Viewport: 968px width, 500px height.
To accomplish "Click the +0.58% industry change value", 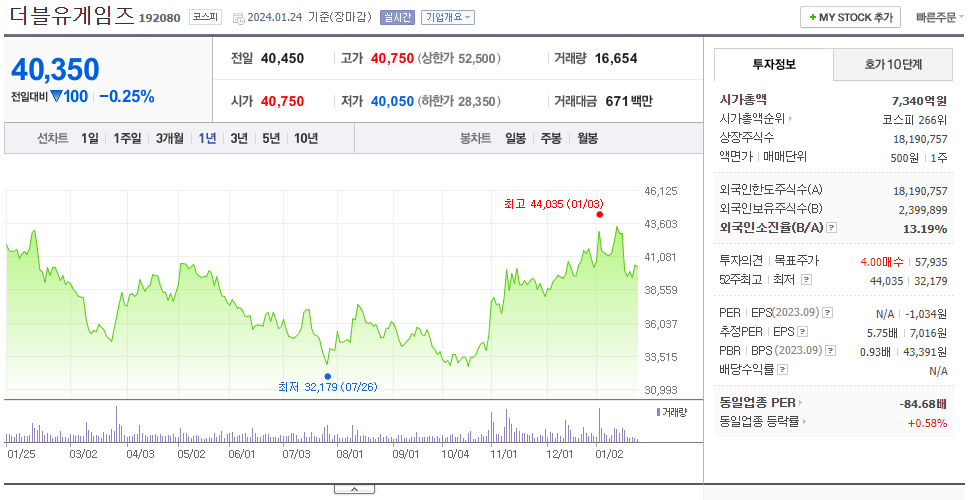I will (927, 423).
